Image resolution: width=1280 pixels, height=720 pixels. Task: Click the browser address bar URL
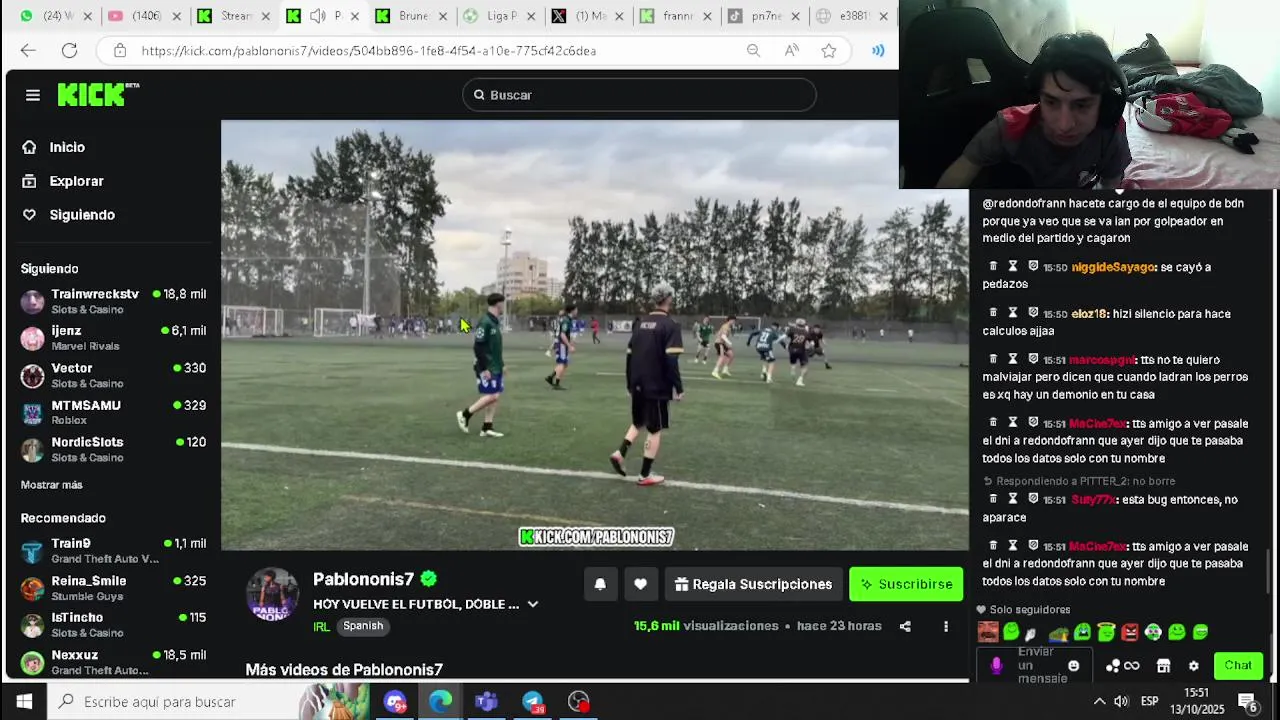coord(369,51)
